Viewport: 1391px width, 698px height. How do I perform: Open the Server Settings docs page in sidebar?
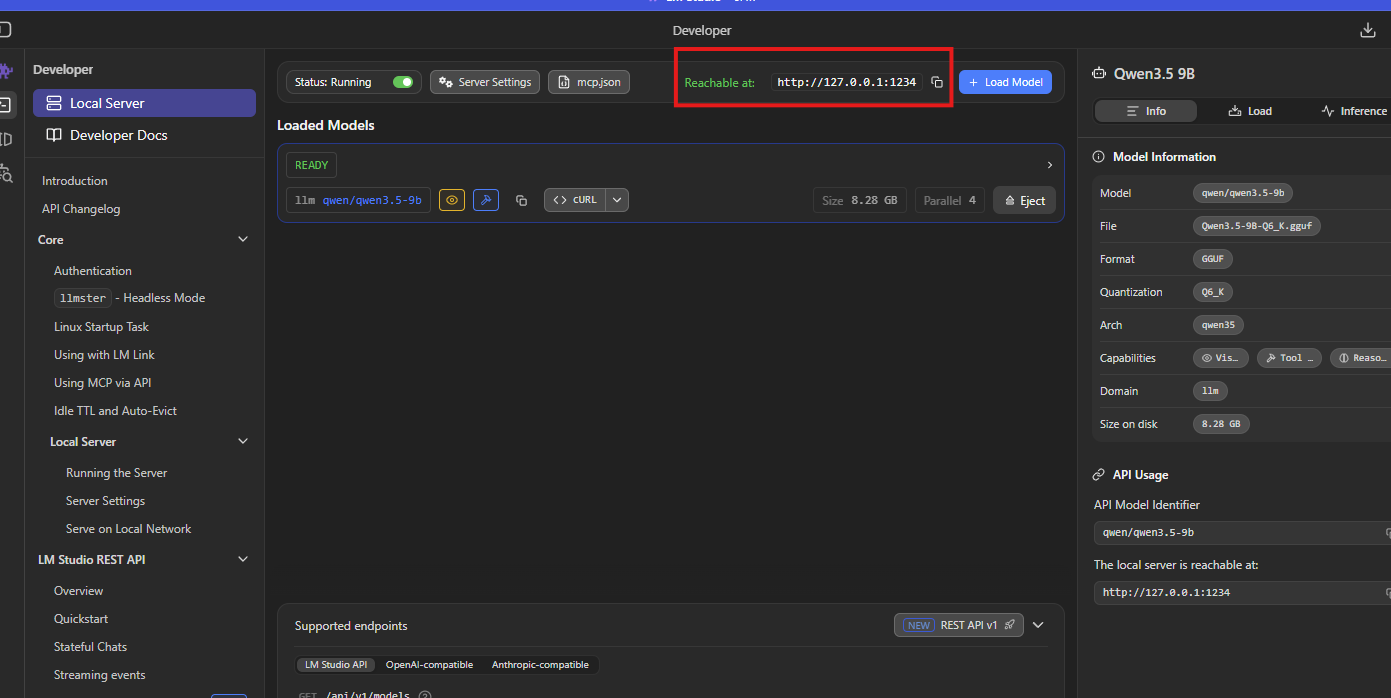click(x=105, y=501)
